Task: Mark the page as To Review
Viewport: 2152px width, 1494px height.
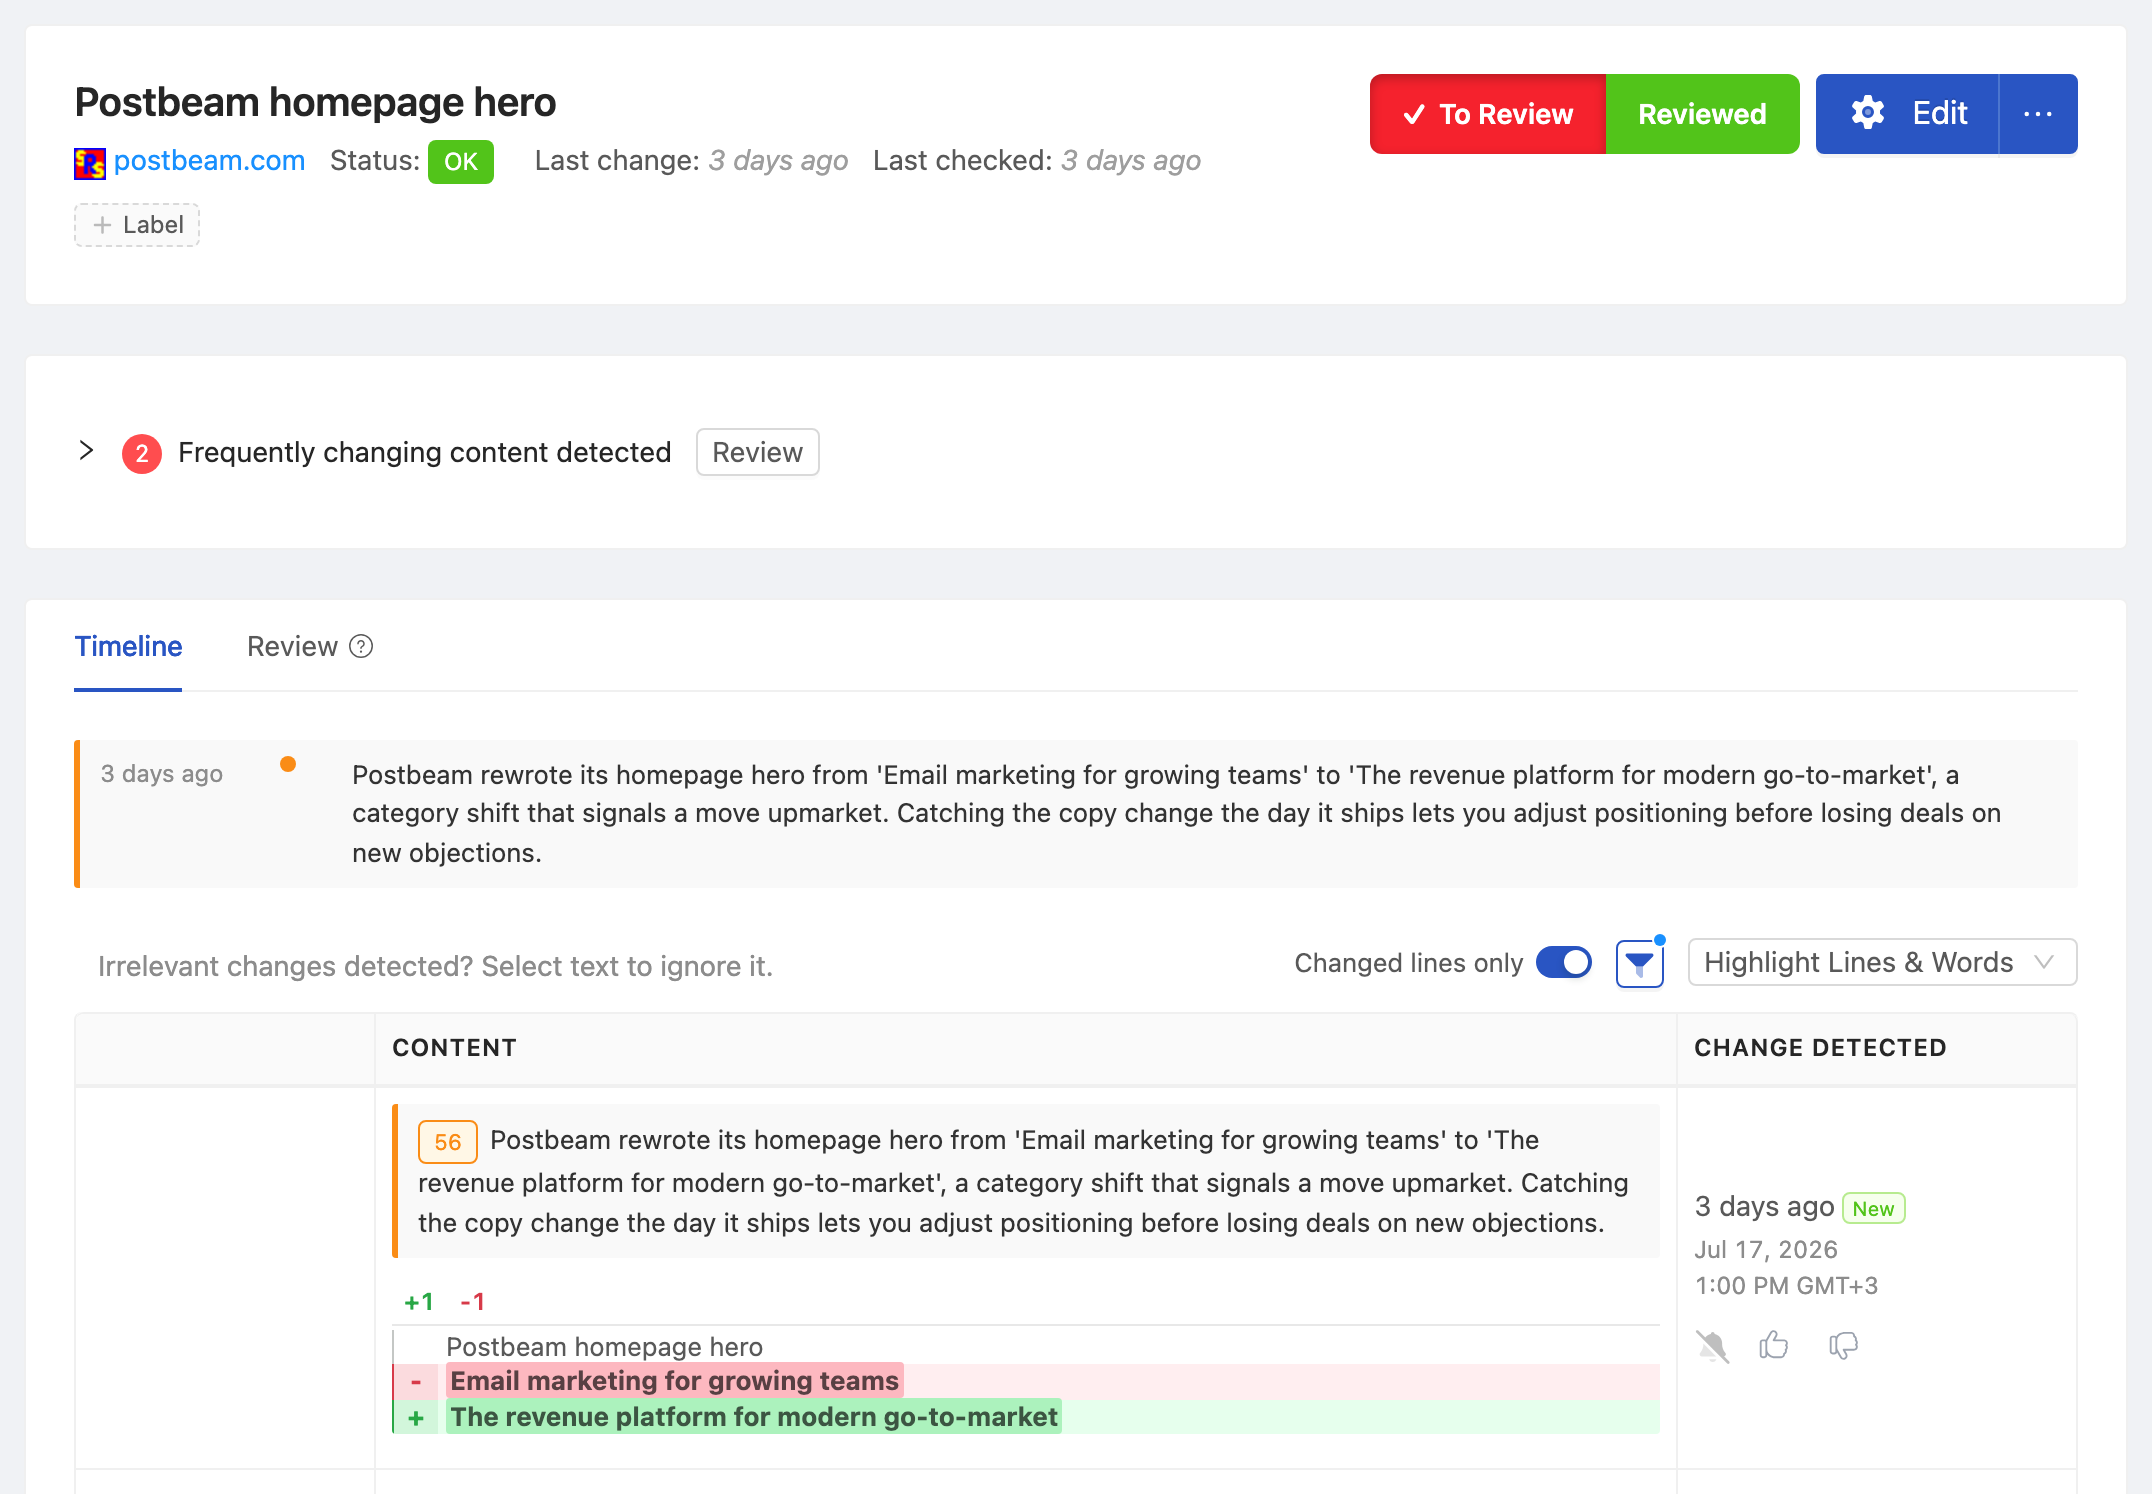Action: 1488,114
